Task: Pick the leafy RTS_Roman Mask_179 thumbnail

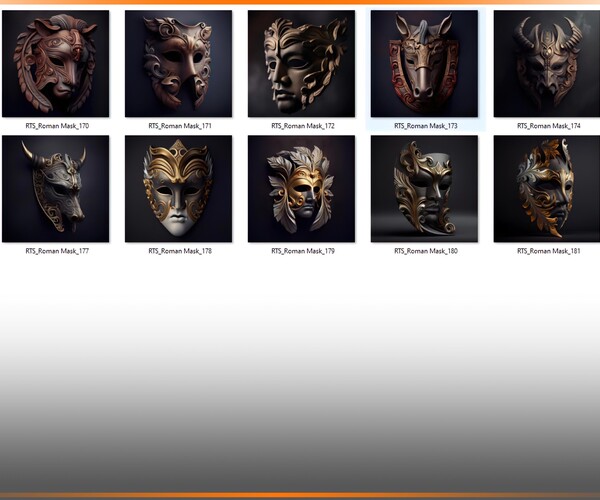Action: point(301,189)
